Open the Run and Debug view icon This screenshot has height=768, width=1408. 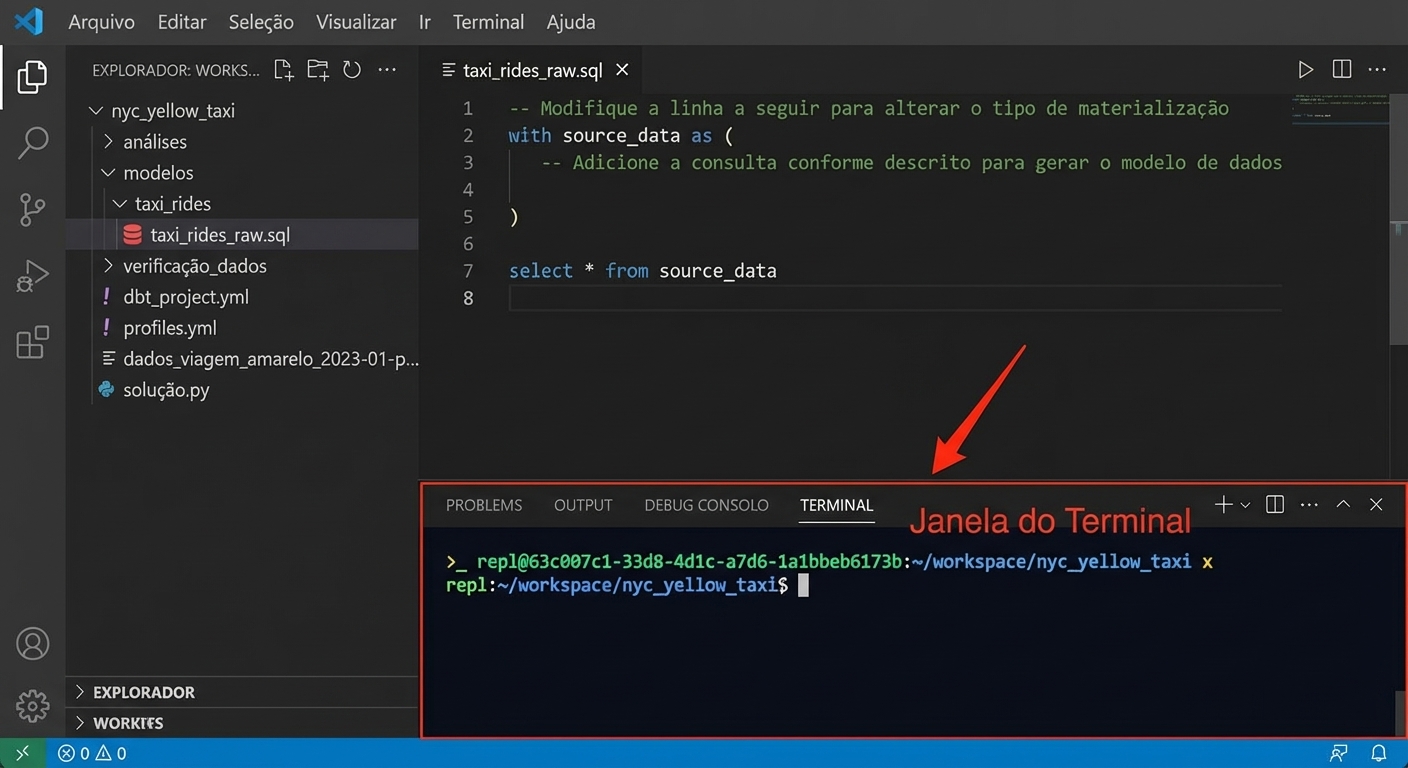[32, 276]
